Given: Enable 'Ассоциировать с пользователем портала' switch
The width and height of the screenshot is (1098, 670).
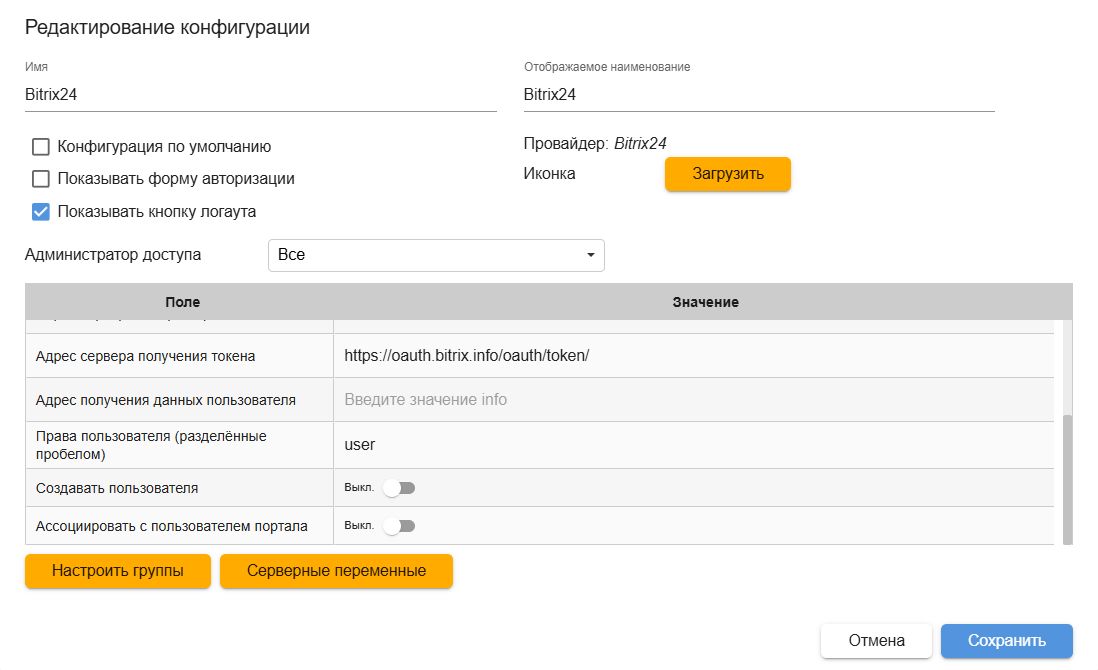Looking at the screenshot, I should (x=398, y=526).
